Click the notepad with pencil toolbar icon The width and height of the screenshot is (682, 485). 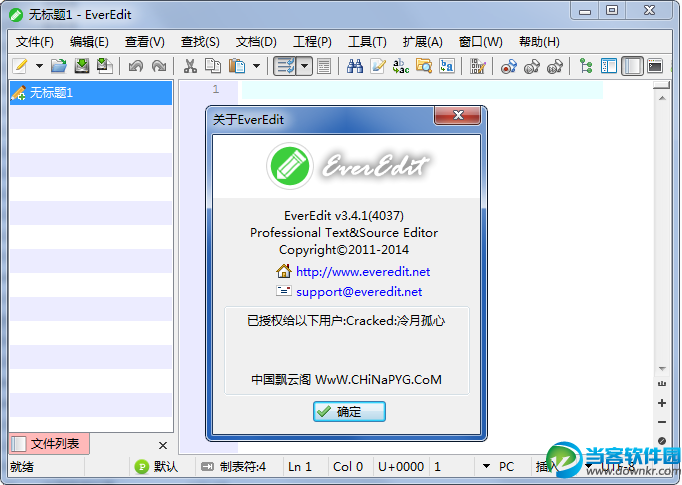tap(378, 66)
